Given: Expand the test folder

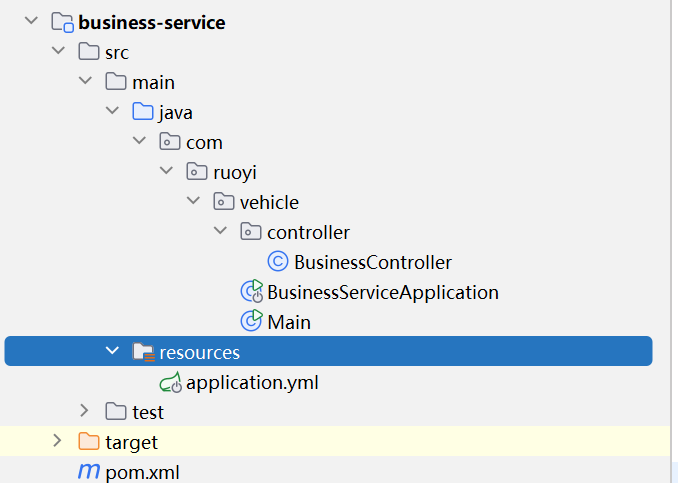Looking at the screenshot, I should coord(84,412).
